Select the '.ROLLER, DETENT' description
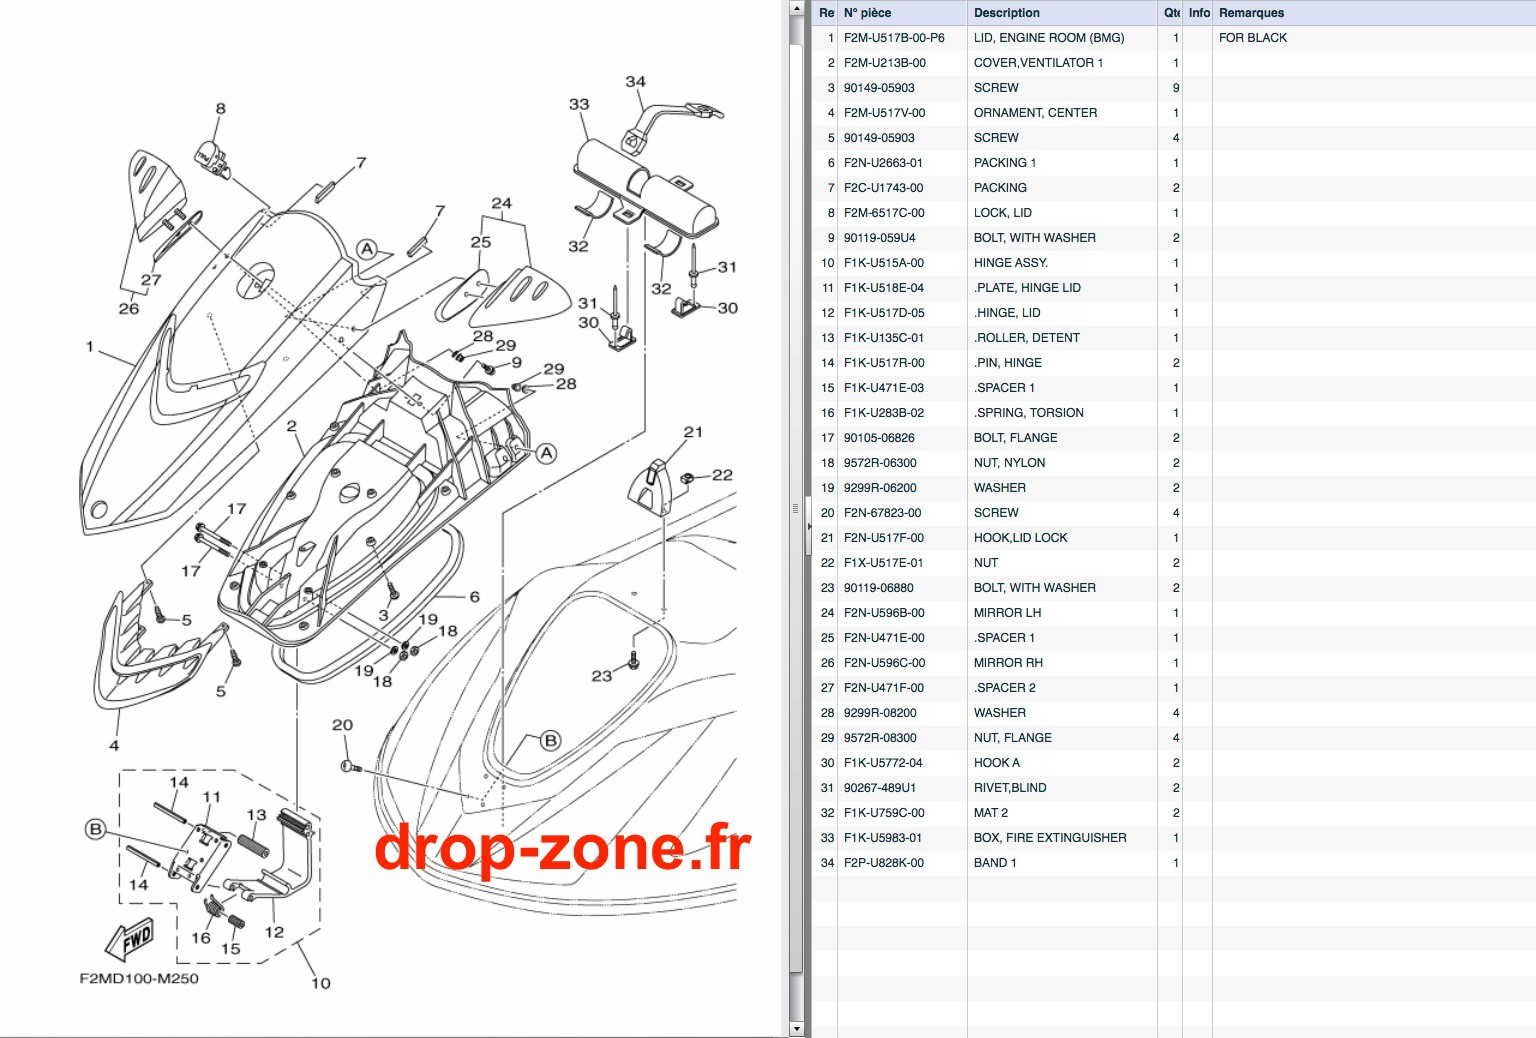The image size is (1536, 1038). (1027, 338)
